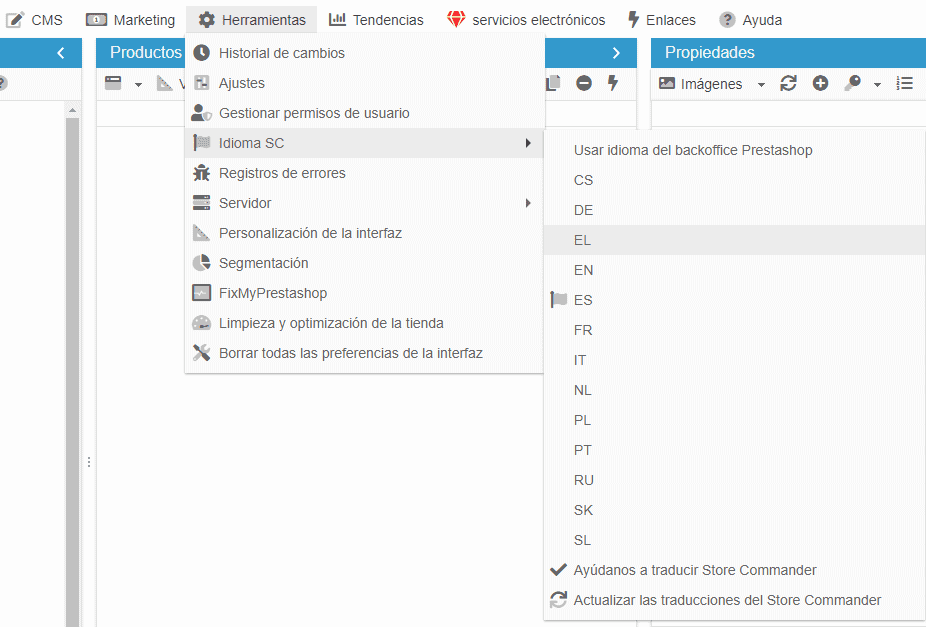Image resolution: width=926 pixels, height=627 pixels.
Task: Click the lightning bolt icon in Productos toolbar
Action: (613, 84)
